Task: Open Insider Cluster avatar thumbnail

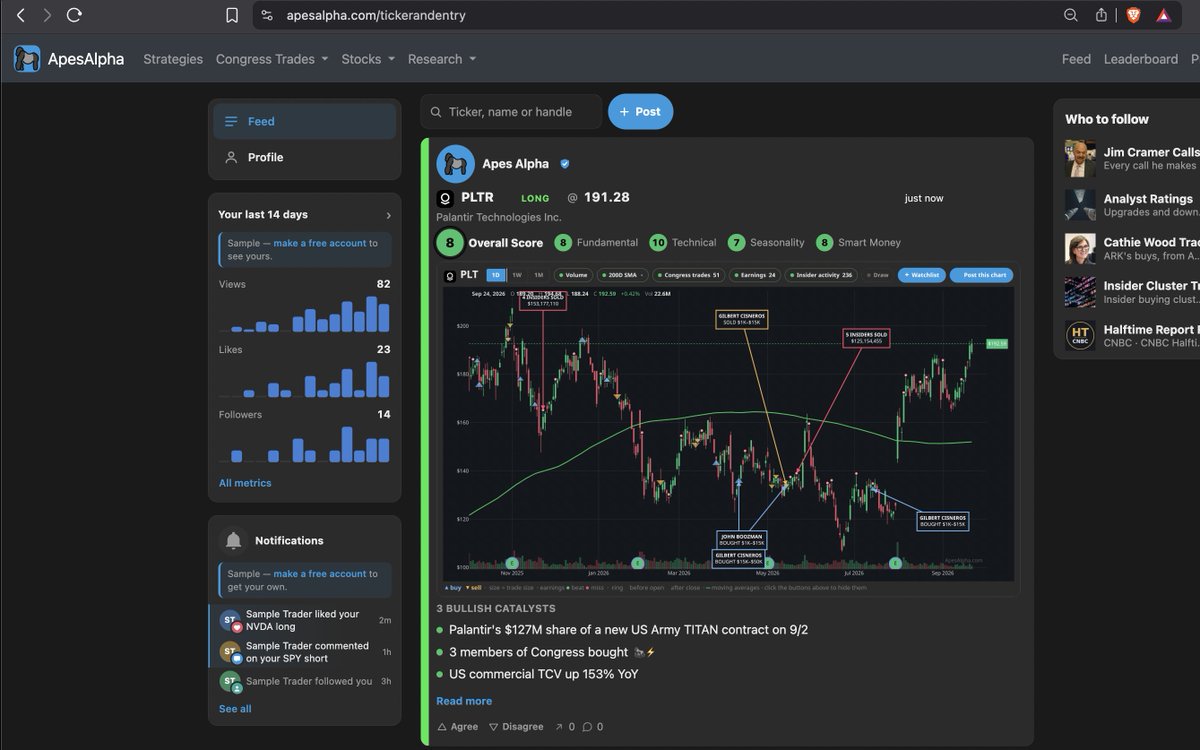Action: [x=1080, y=292]
